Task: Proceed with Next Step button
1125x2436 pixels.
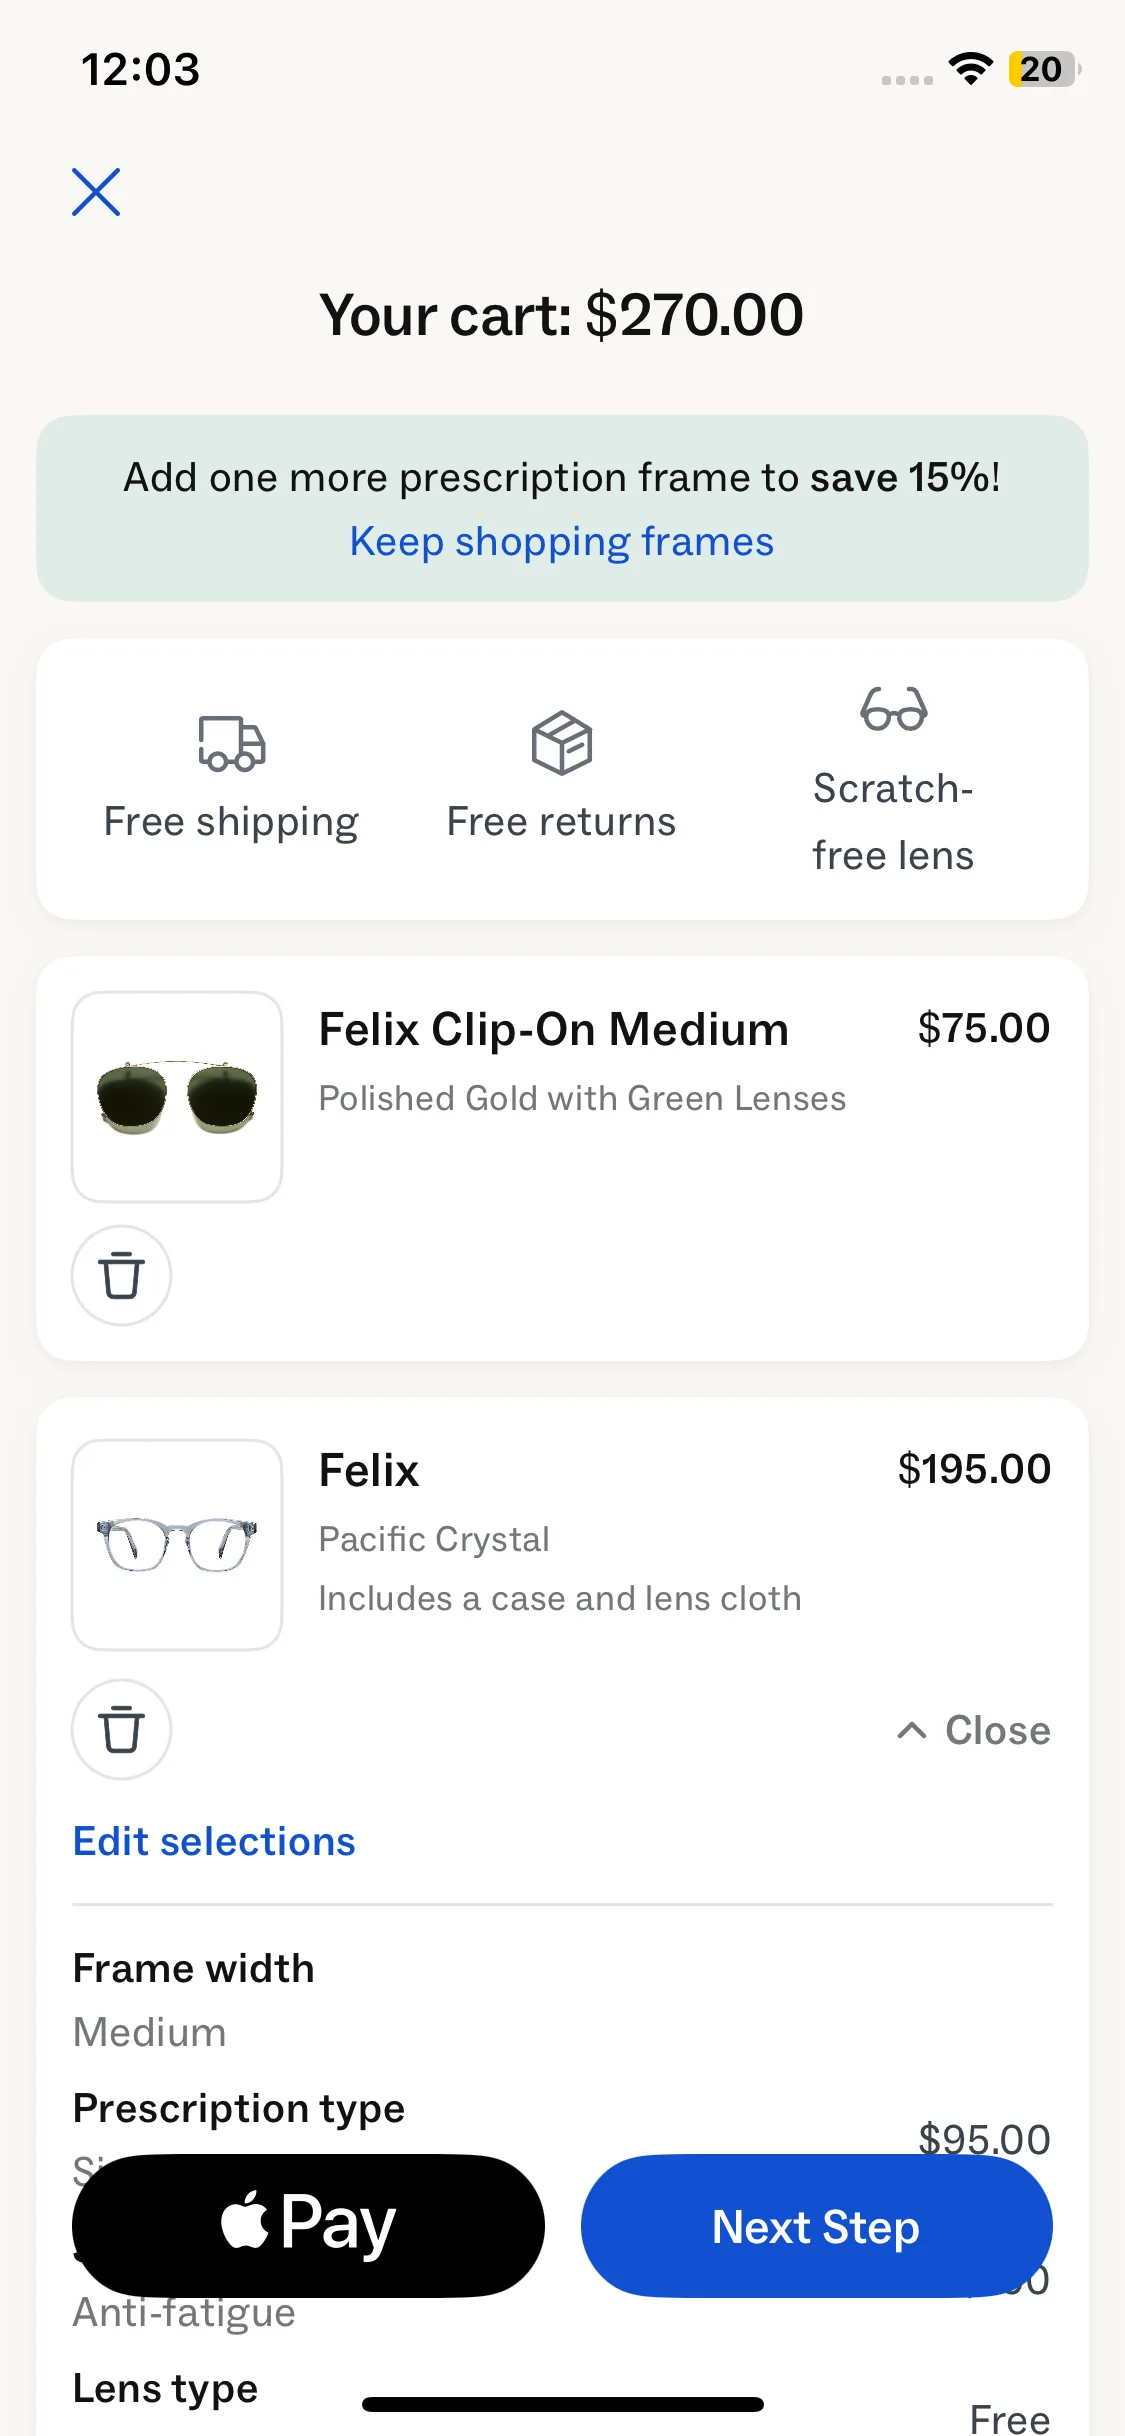Action: click(816, 2226)
